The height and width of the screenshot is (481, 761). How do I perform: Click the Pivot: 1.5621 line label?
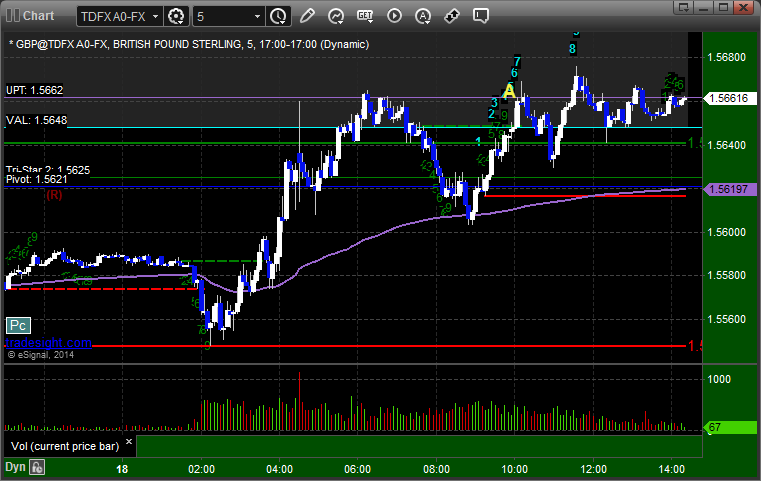tap(36, 180)
